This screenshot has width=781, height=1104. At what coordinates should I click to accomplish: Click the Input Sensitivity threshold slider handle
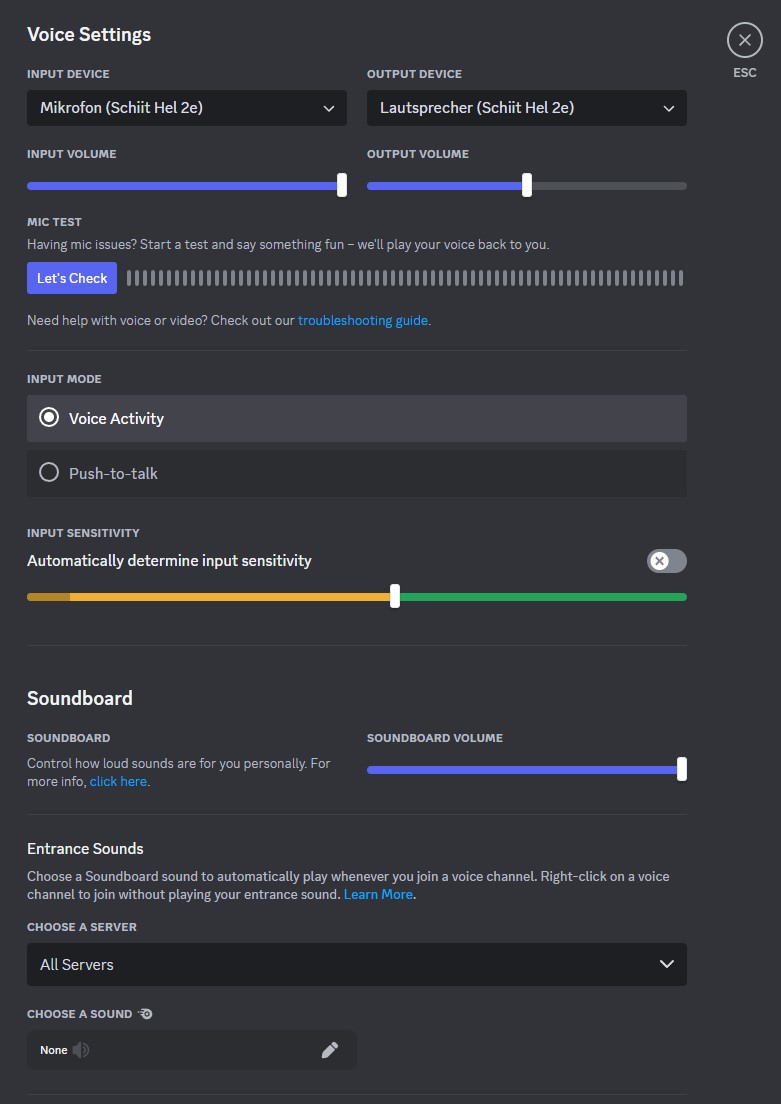(x=395, y=596)
